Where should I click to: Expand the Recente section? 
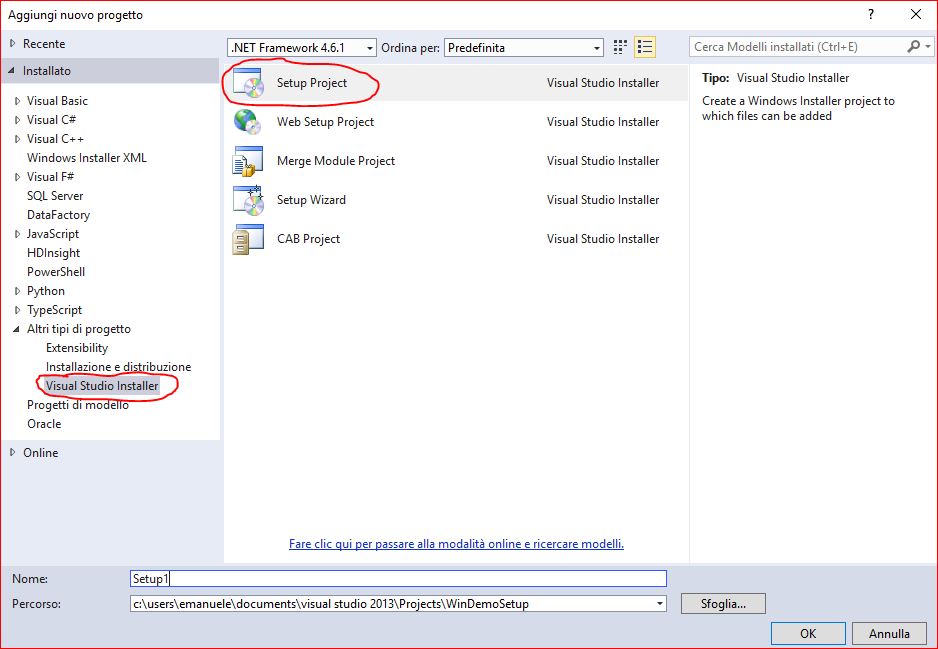point(13,44)
